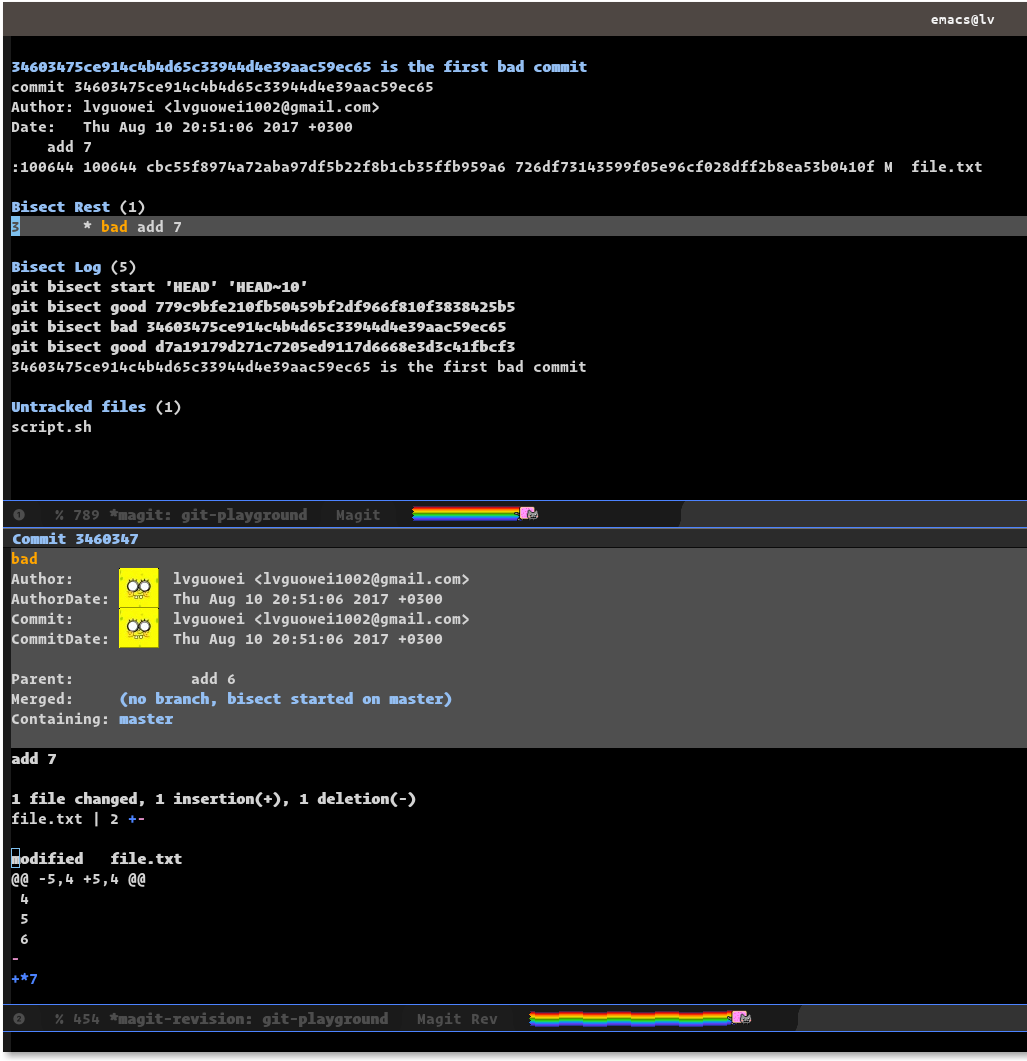Click the Magit Rev major mode name

pos(457,1019)
